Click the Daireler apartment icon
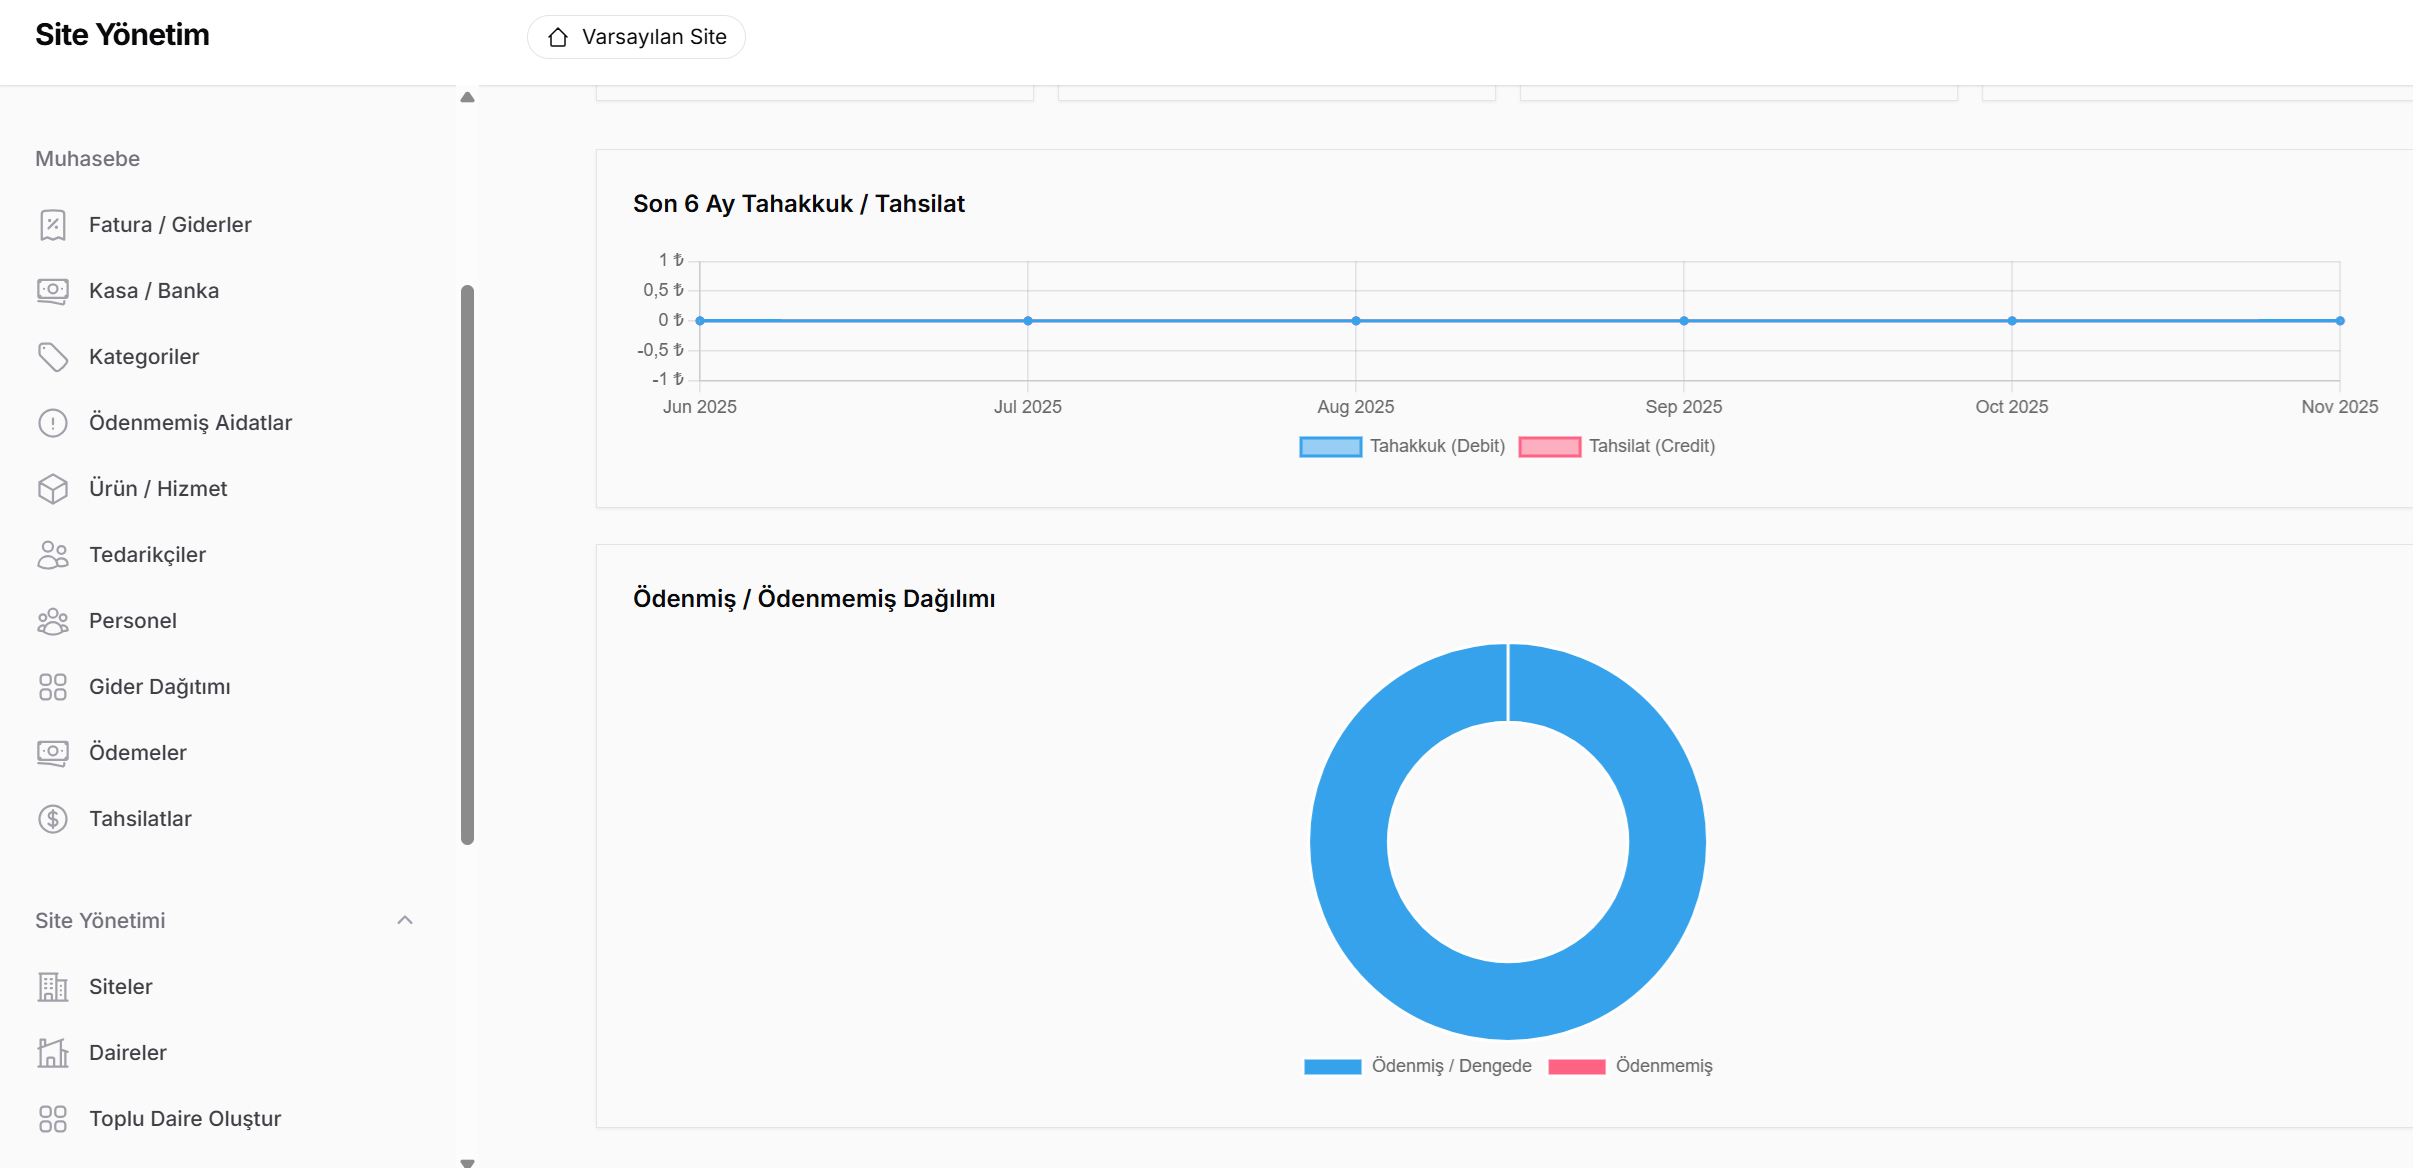The width and height of the screenshot is (2413, 1168). coord(52,1053)
